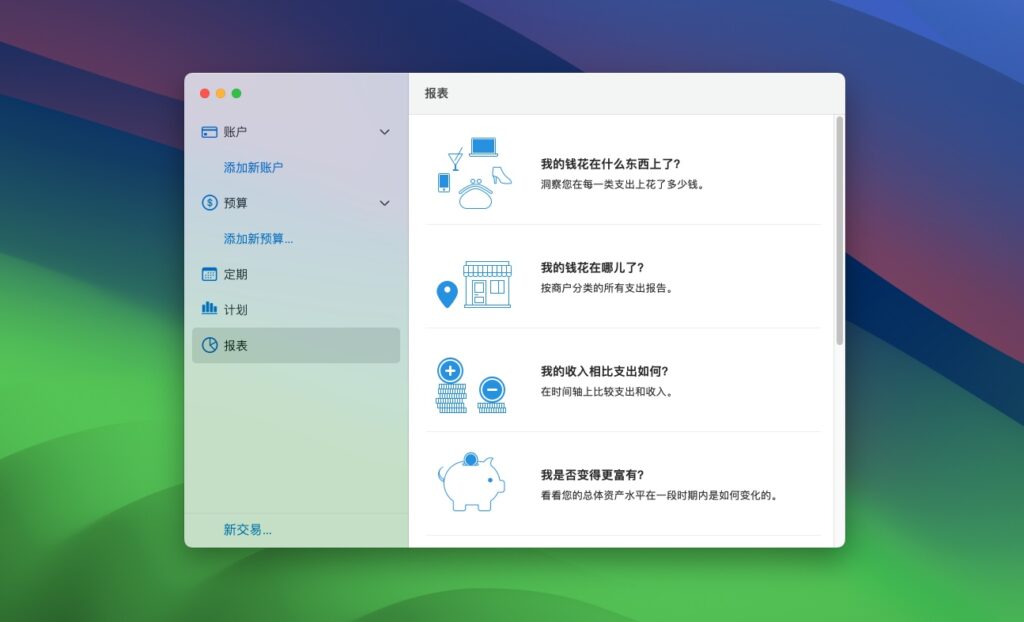This screenshot has width=1024, height=622.
Task: Collapse the 预算 section chevron
Action: coord(384,203)
